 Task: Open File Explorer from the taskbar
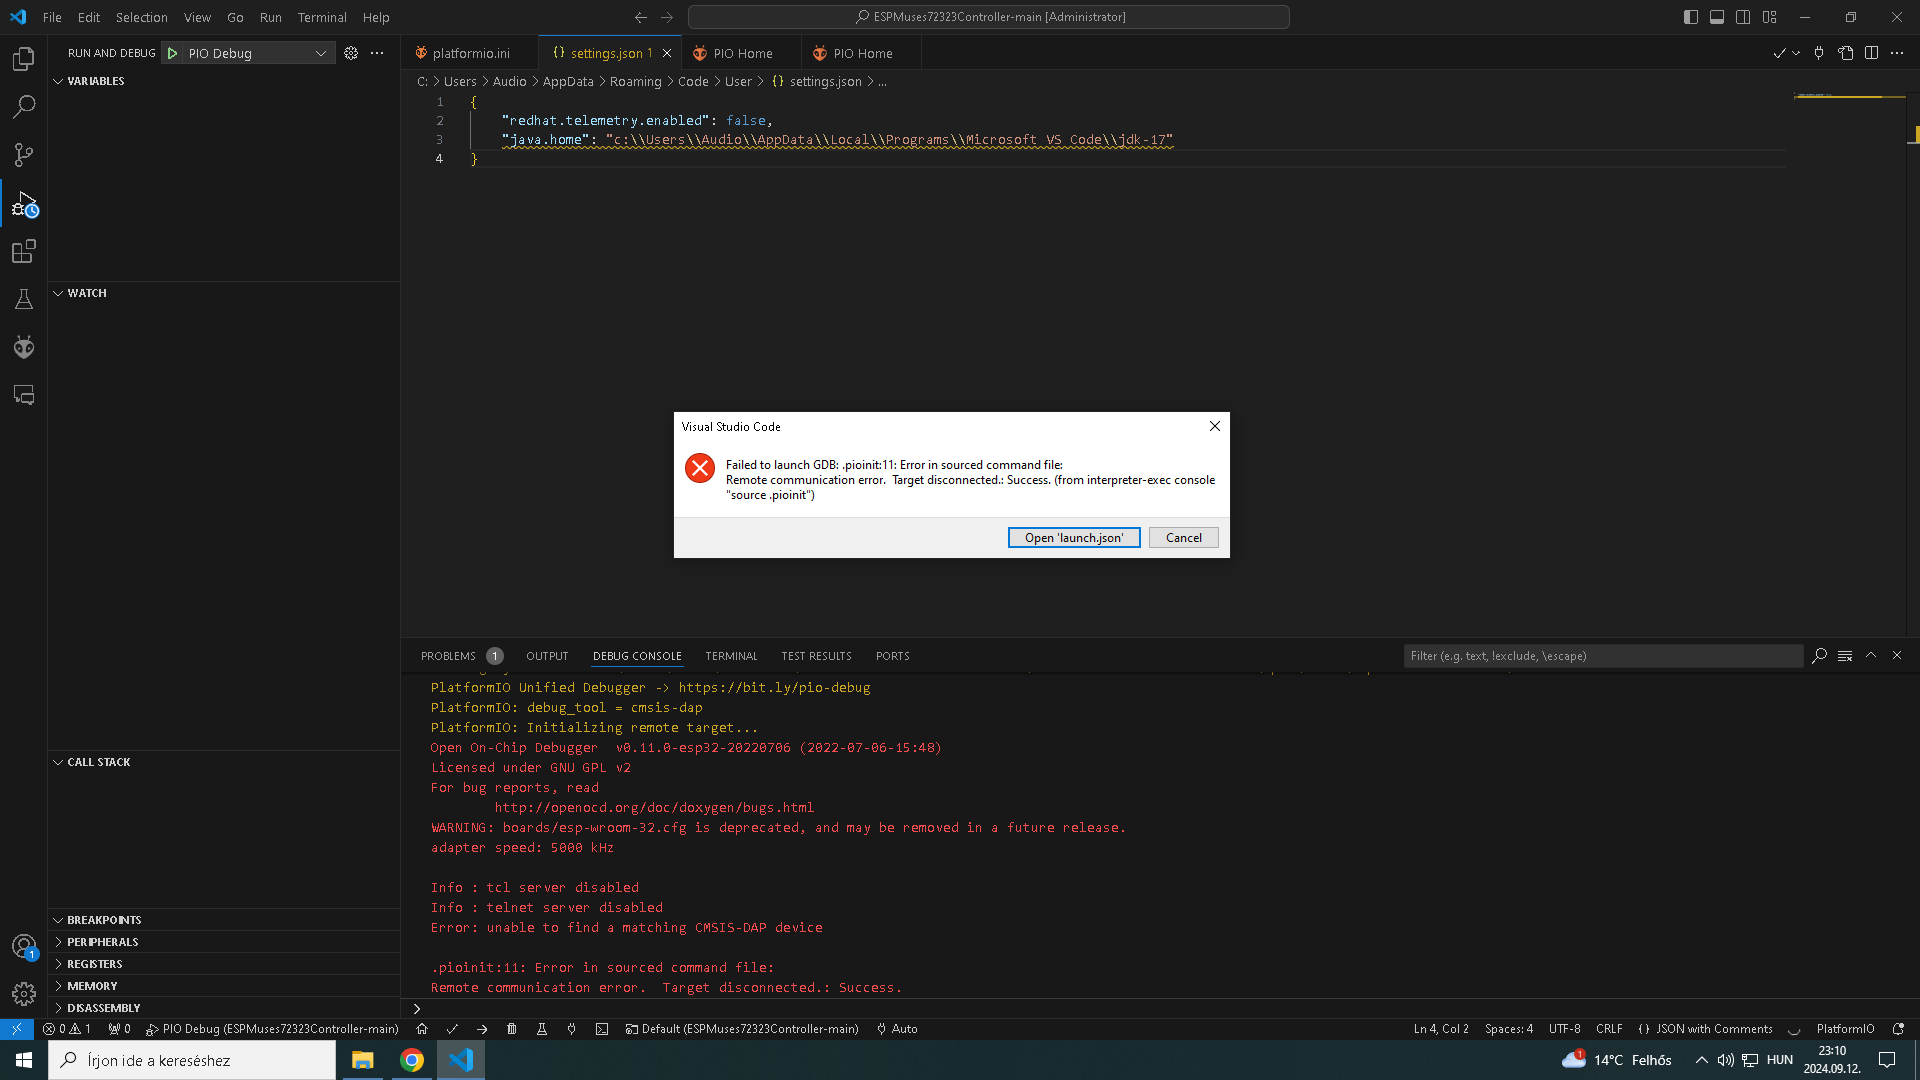362,1060
